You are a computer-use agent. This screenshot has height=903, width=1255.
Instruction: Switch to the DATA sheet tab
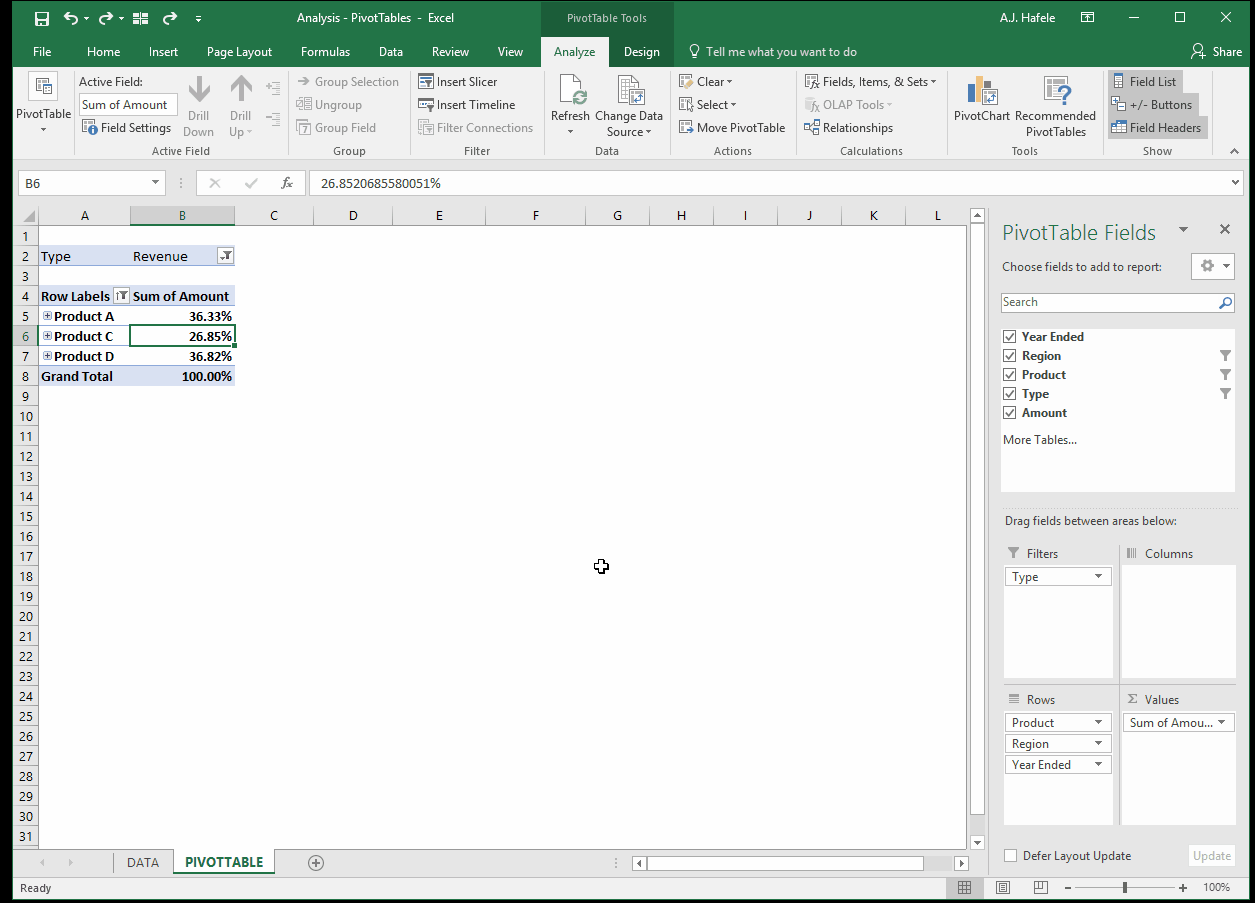pyautogui.click(x=143, y=863)
